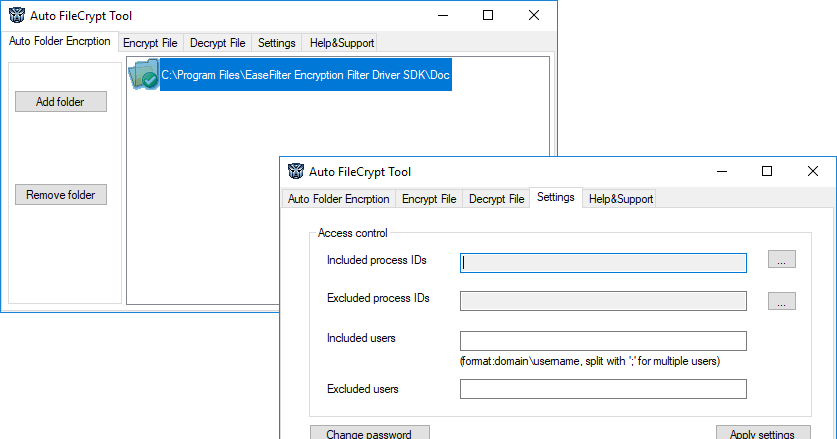This screenshot has width=837, height=439.
Task: Open Settings tab in back window
Action: tap(277, 43)
